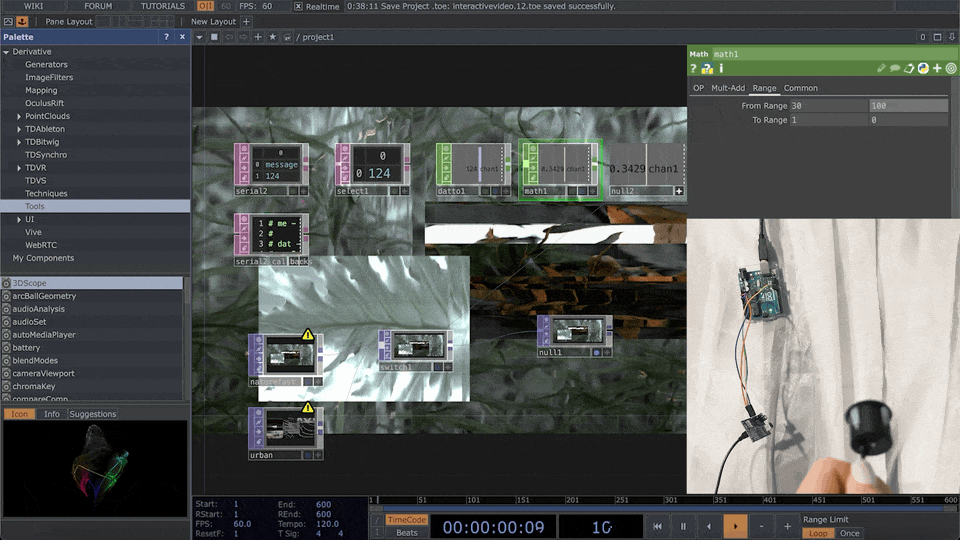Click the plus icon in math1 parameter header
The image size is (960, 540).
pyautogui.click(x=937, y=69)
